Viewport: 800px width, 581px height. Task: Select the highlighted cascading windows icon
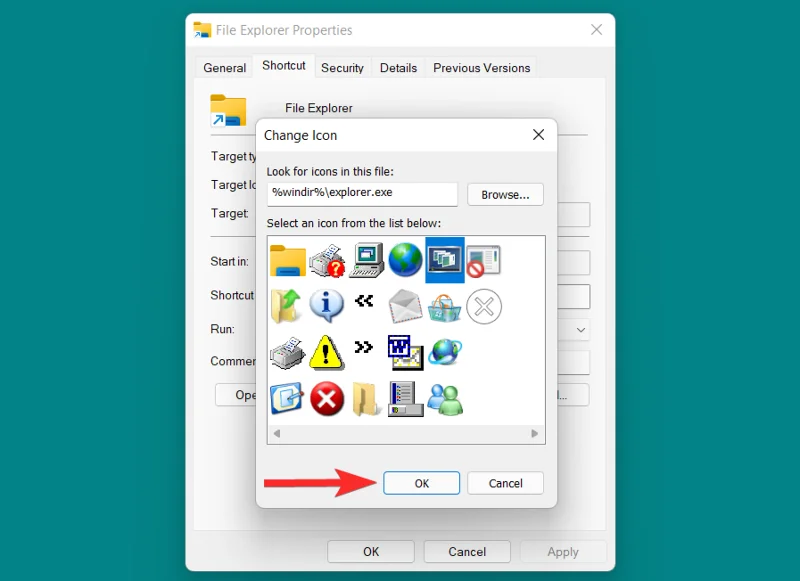point(445,260)
